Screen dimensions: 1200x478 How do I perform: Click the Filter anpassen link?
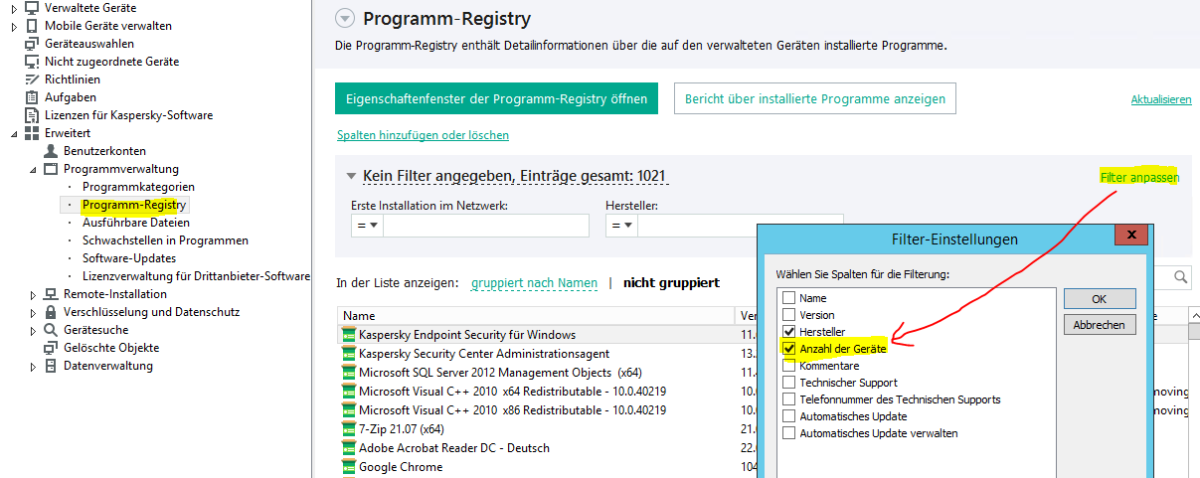(x=1139, y=177)
